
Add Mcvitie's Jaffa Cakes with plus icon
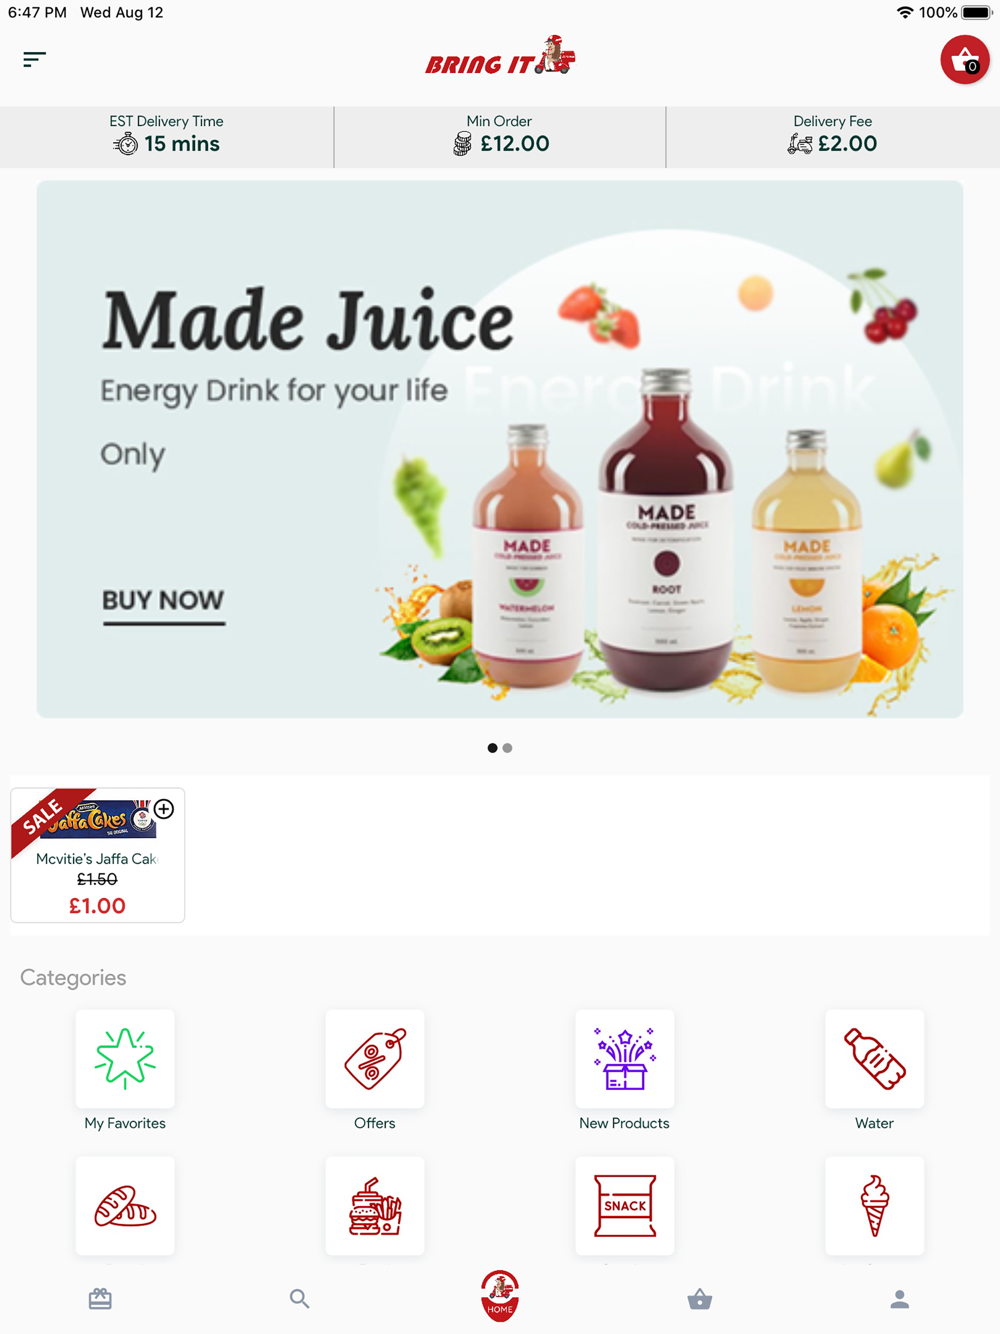[164, 809]
